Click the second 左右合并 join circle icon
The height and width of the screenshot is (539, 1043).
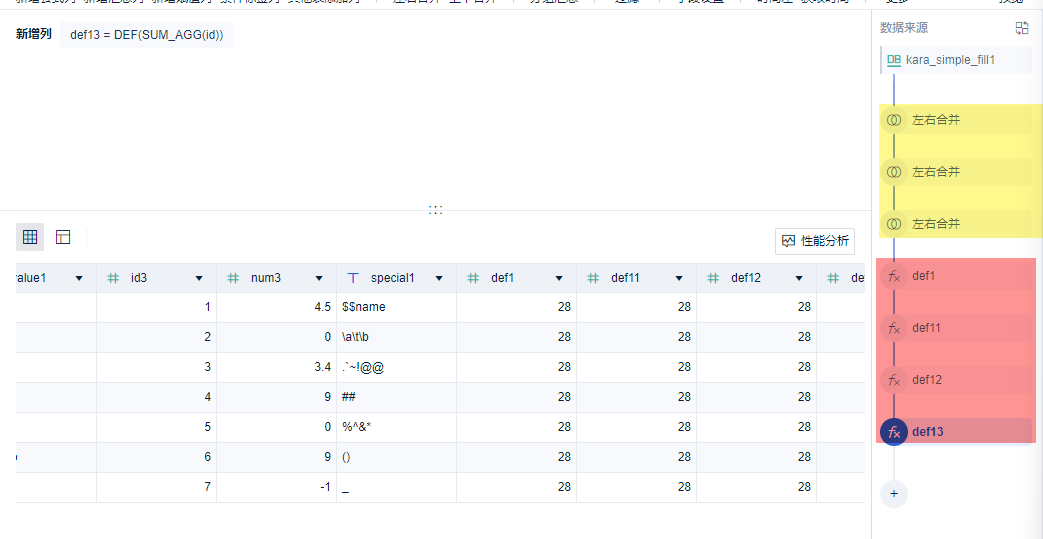point(894,172)
